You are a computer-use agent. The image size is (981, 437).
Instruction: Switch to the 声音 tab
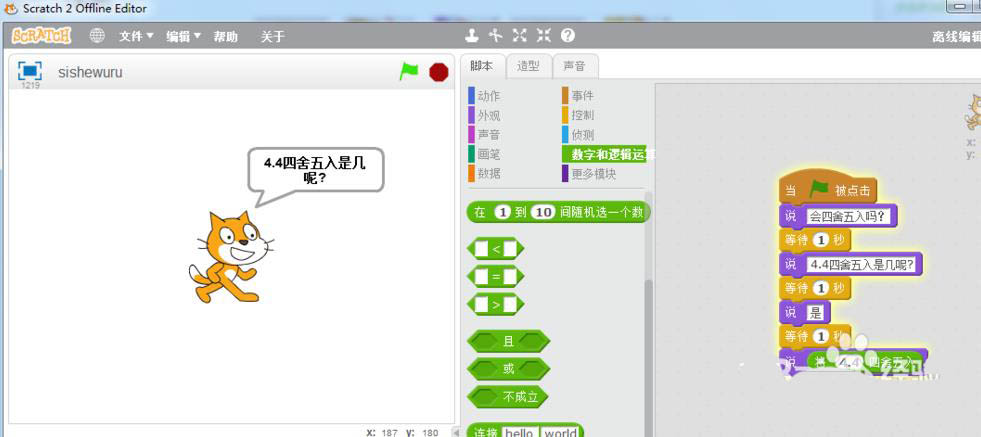point(575,66)
